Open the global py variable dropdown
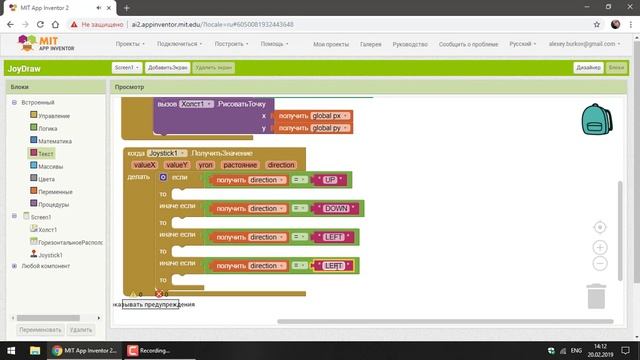 point(330,128)
